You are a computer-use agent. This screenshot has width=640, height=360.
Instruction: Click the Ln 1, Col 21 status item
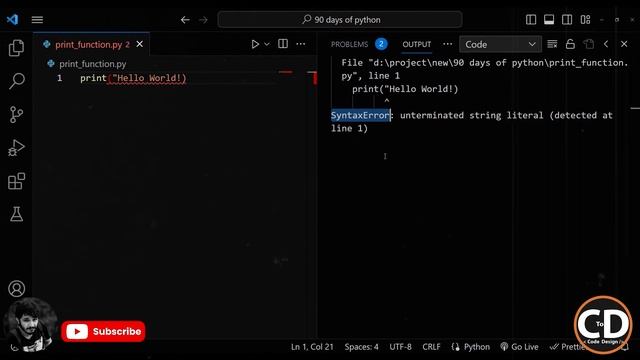[x=312, y=347]
